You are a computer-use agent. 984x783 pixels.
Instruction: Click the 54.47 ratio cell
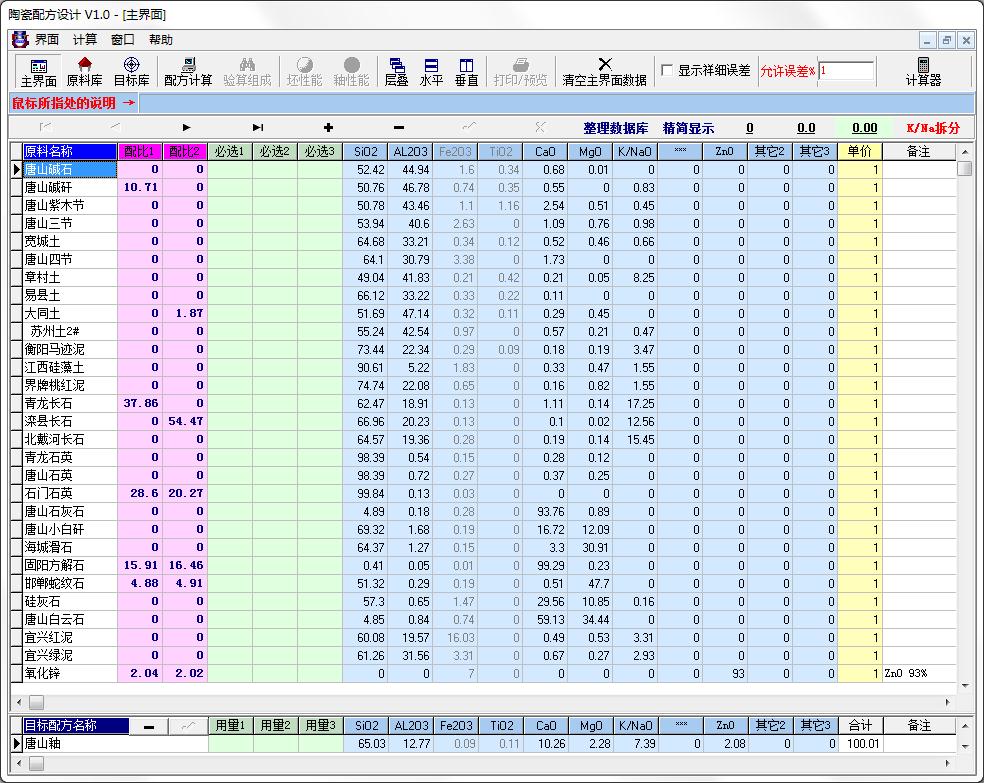pyautogui.click(x=185, y=421)
